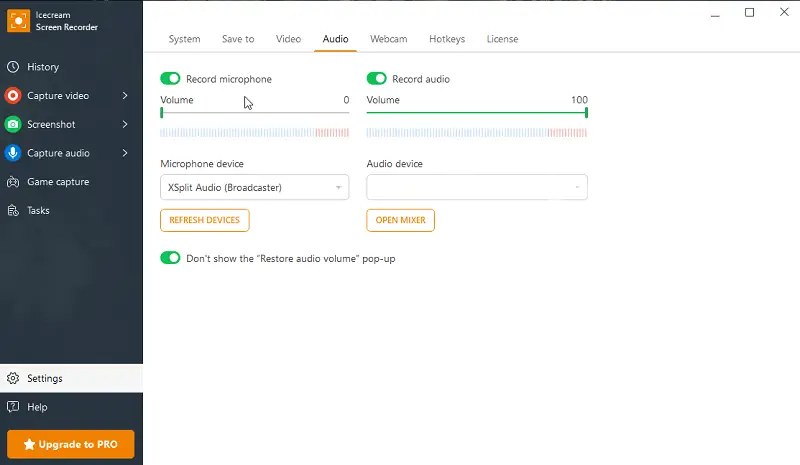Viewport: 800px width, 465px height.
Task: Expand the Capture video submenu arrow
Action: coord(125,96)
